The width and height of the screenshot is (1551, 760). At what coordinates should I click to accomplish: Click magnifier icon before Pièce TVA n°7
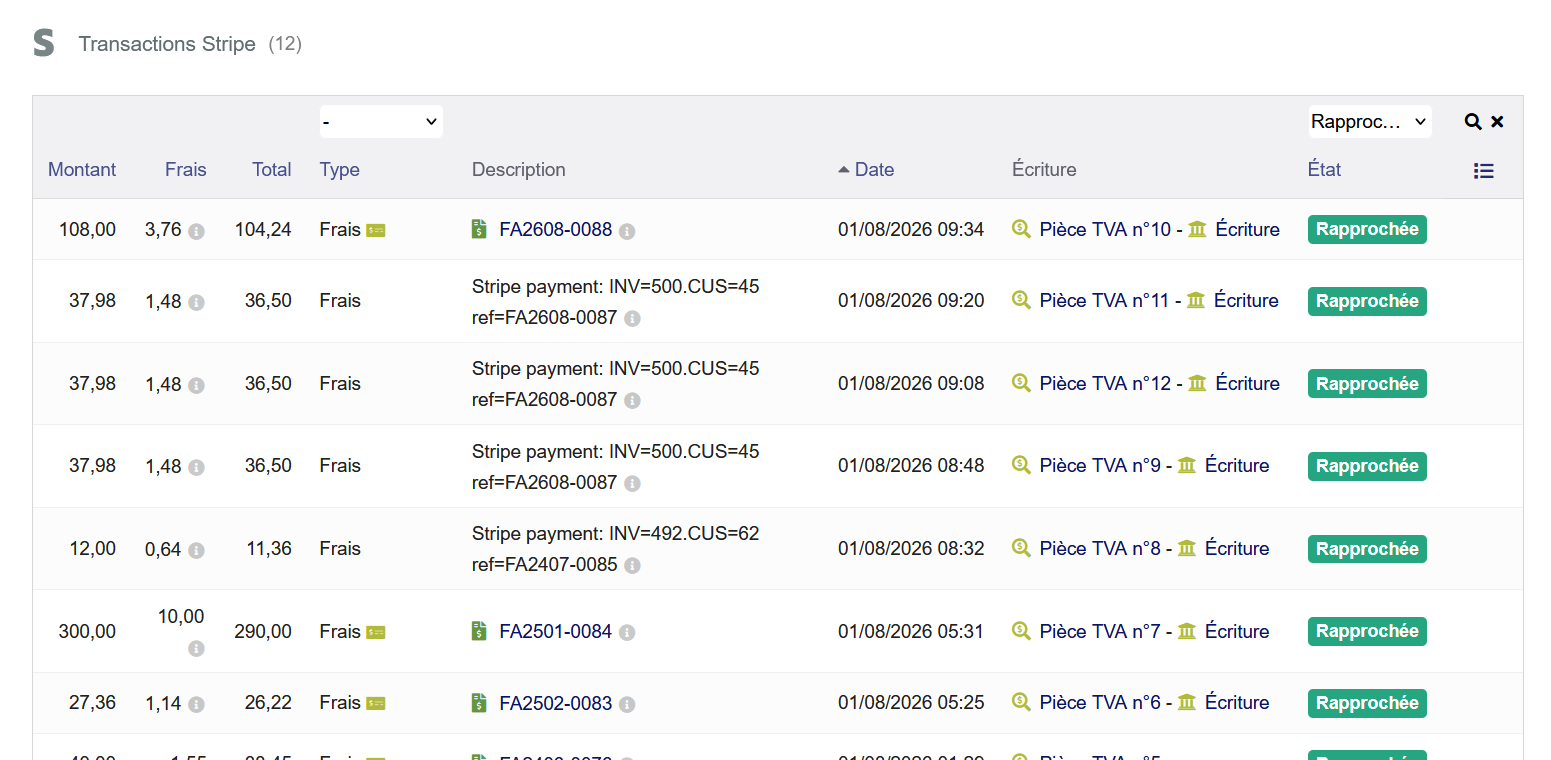tap(1021, 631)
